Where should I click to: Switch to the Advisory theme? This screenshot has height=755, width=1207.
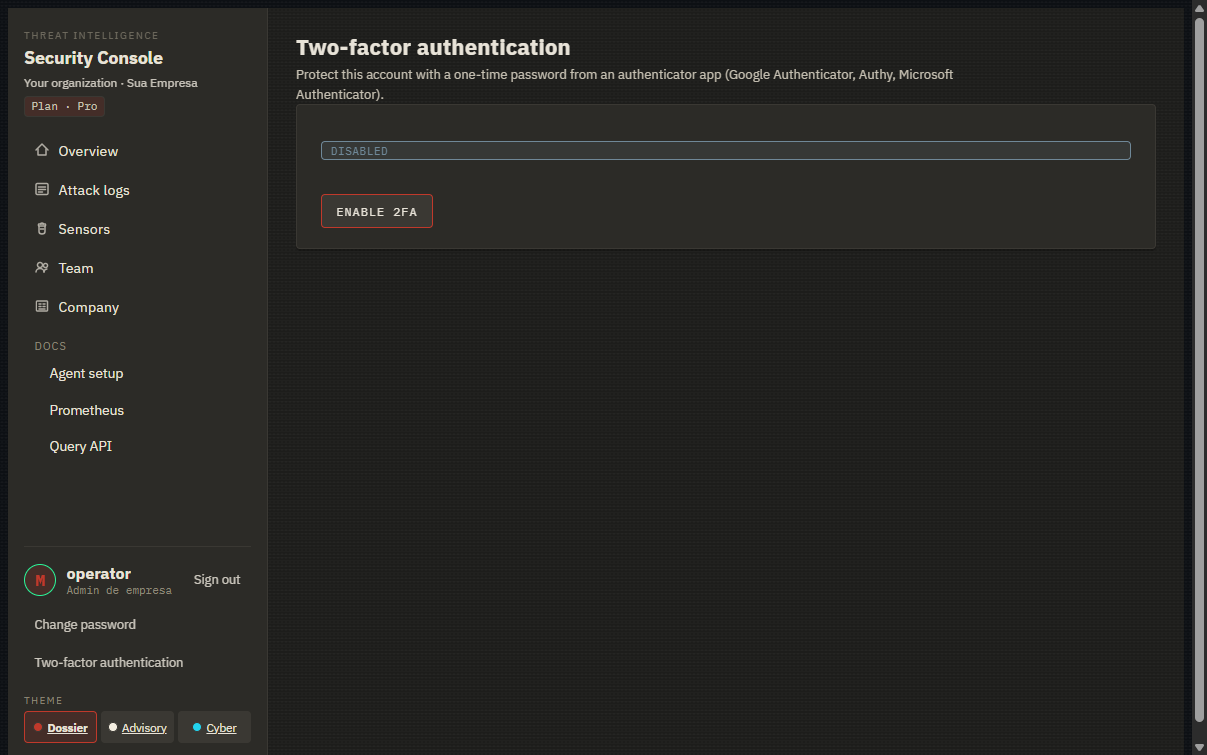pyautogui.click(x=138, y=727)
